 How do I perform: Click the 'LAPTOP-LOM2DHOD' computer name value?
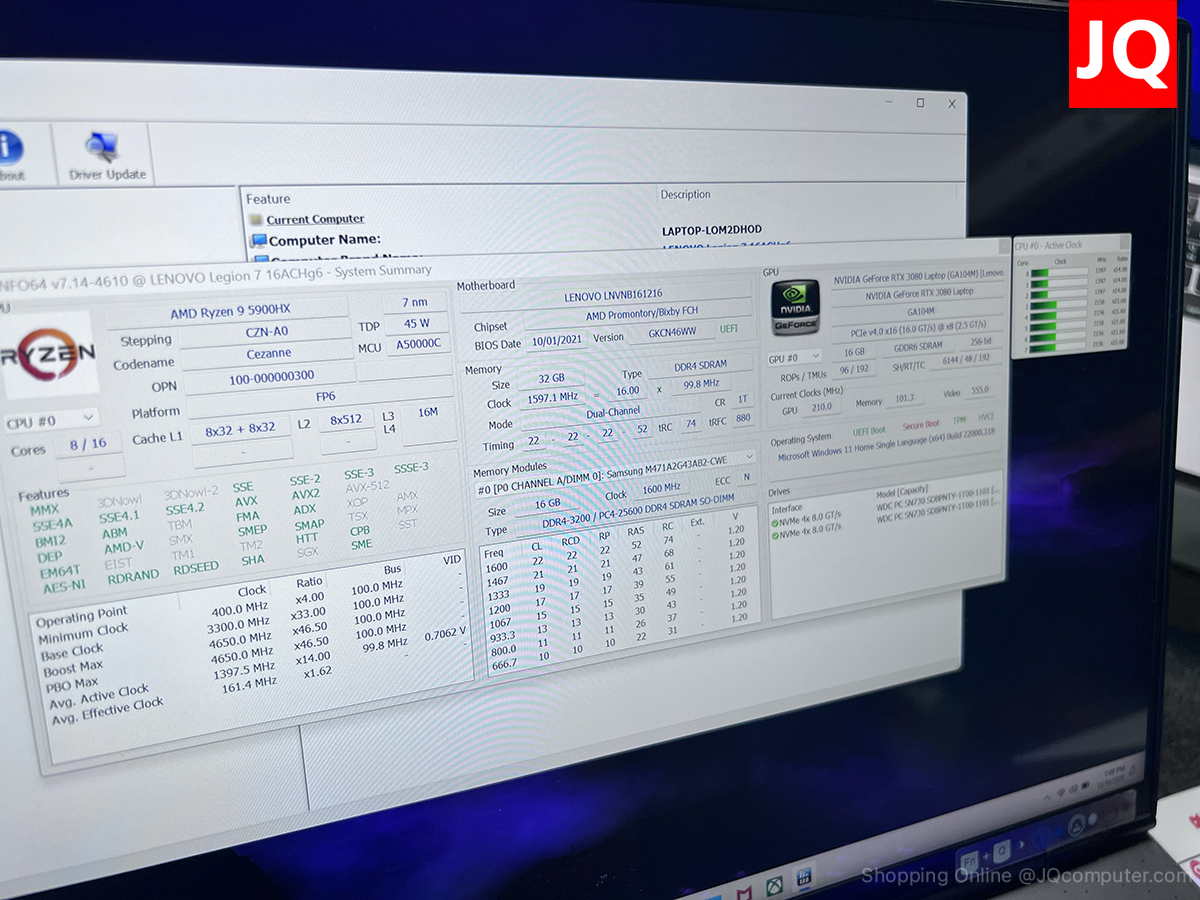tap(712, 230)
